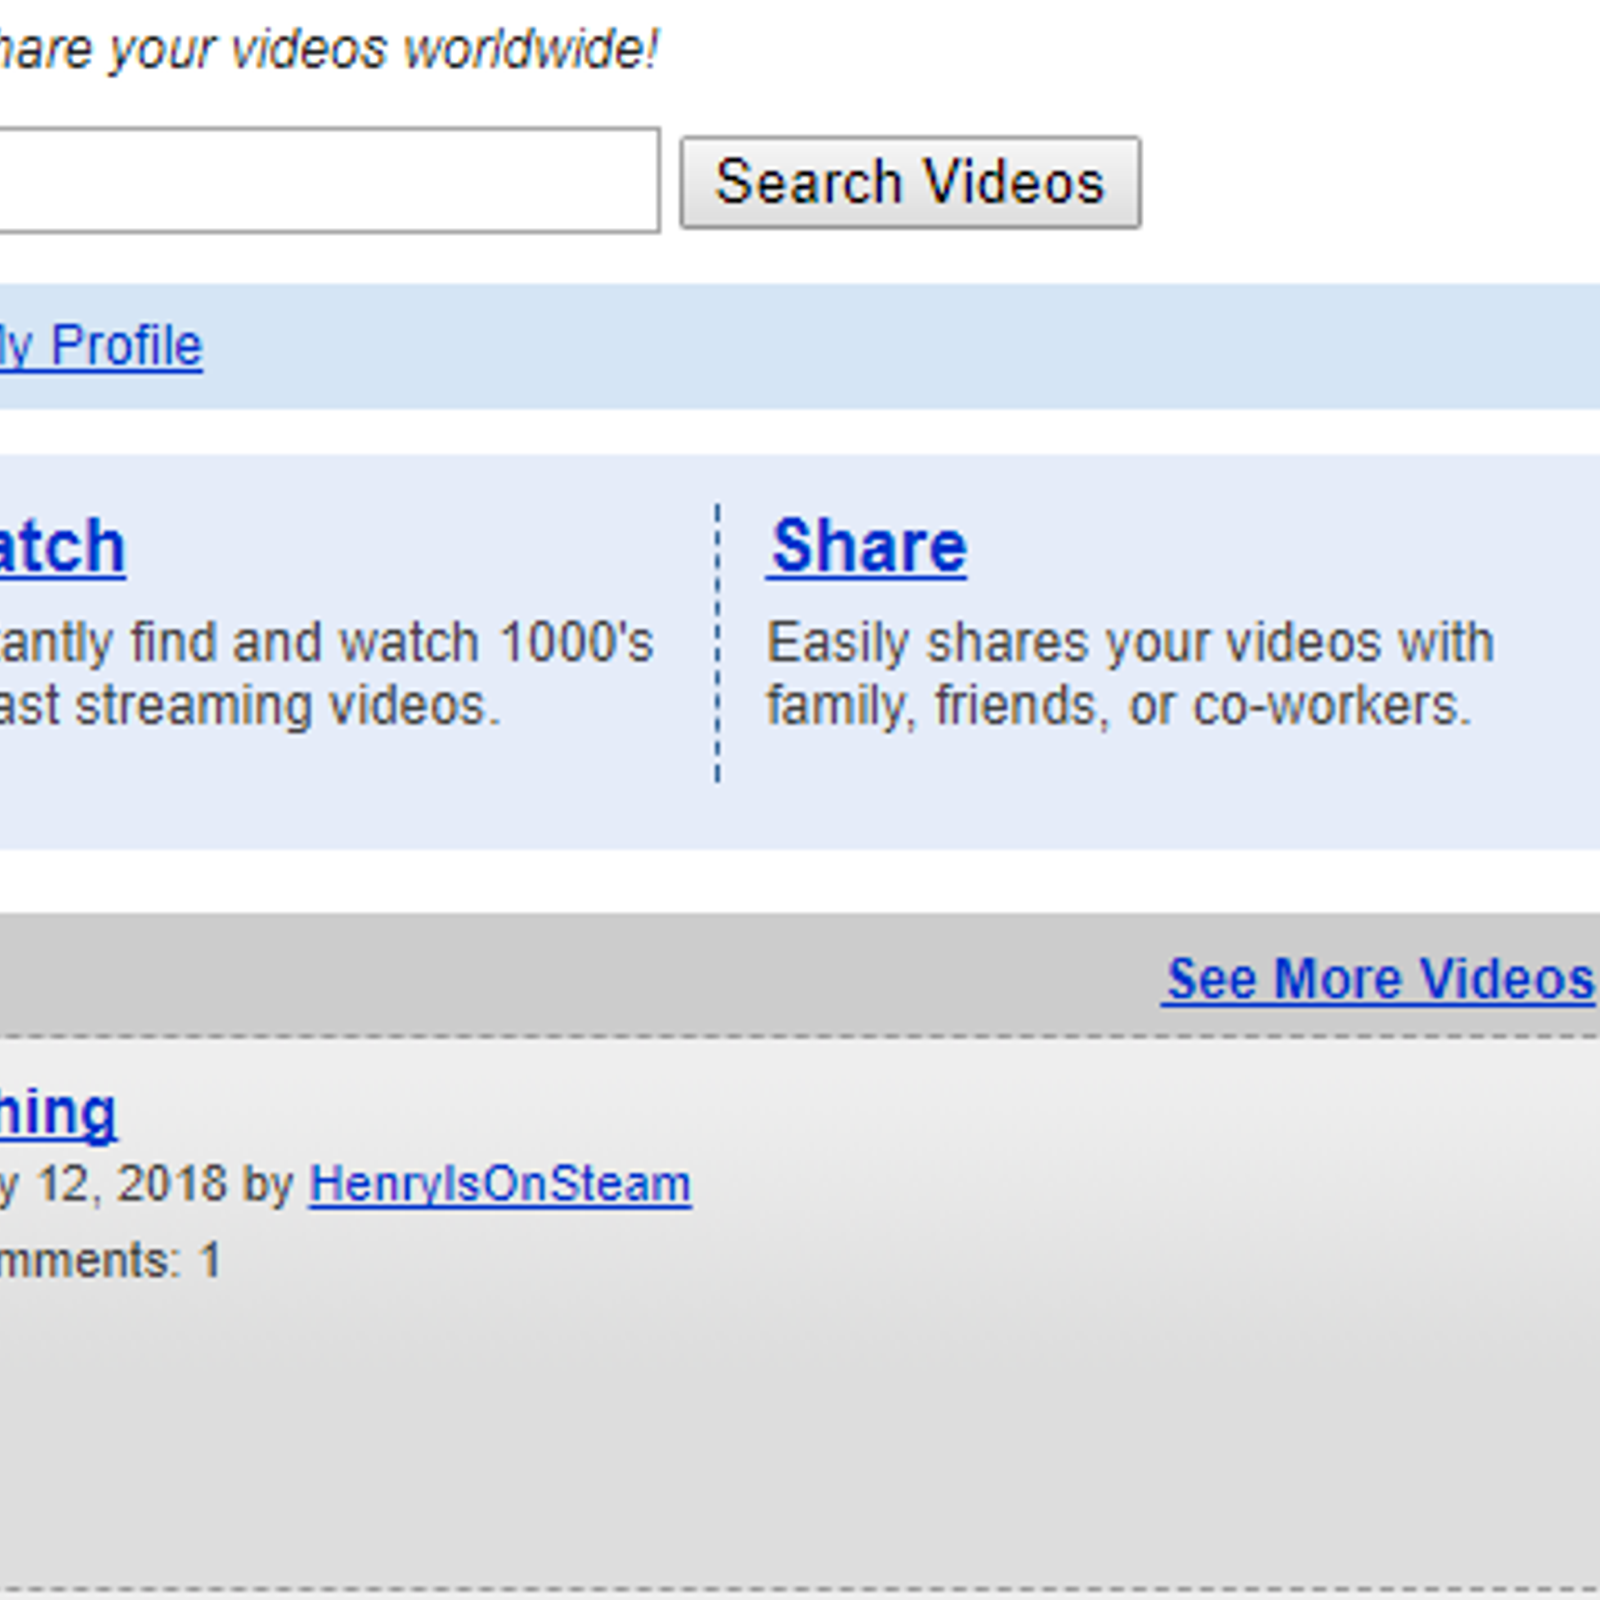1600x1600 pixels.
Task: Click empty space in the My Profile navigation bar
Action: tap(900, 346)
